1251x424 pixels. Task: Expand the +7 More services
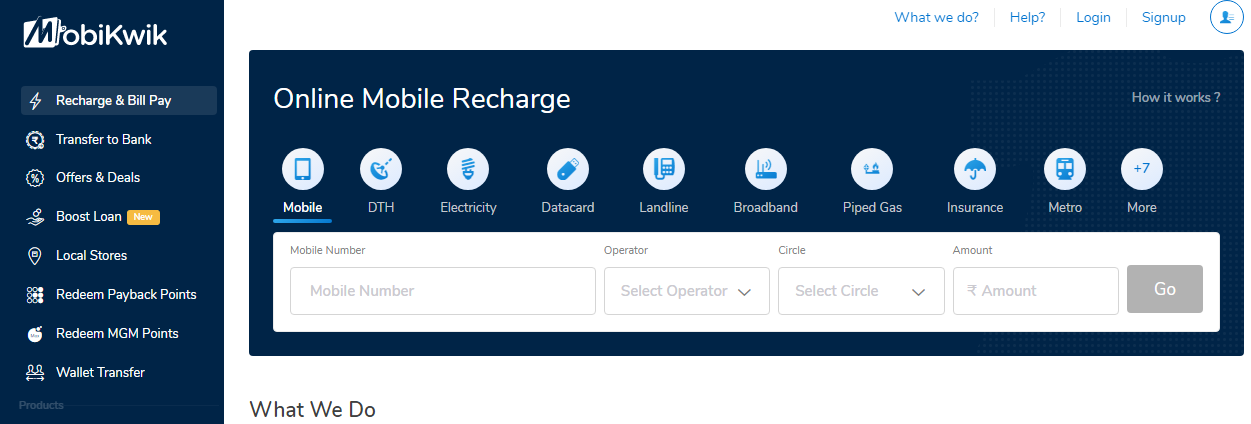[x=1142, y=169]
